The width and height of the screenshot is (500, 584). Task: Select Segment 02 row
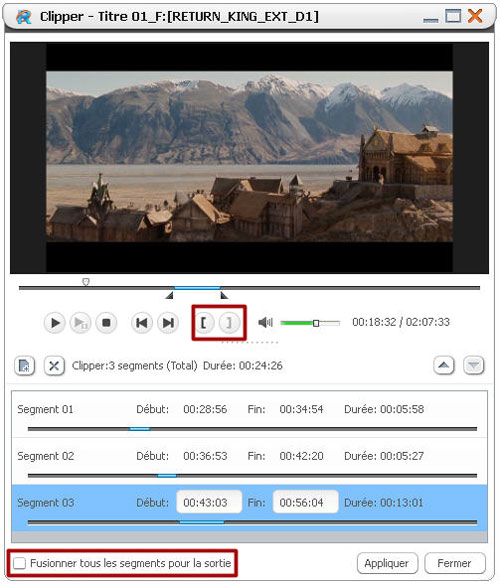(250, 461)
